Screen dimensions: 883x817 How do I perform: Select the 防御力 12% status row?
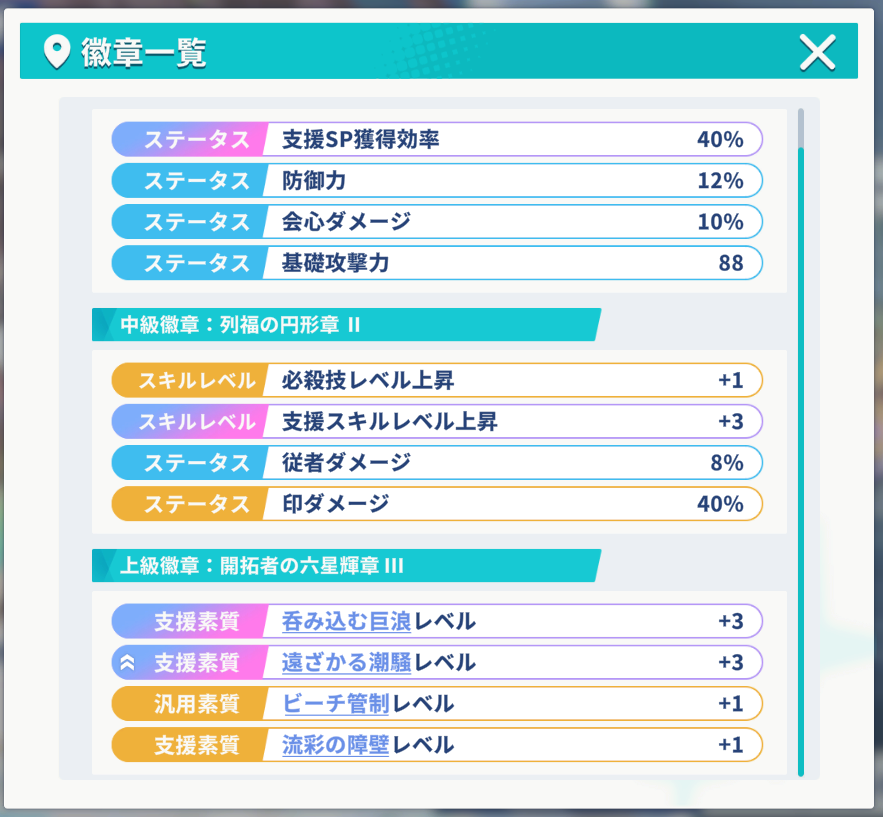tap(437, 180)
